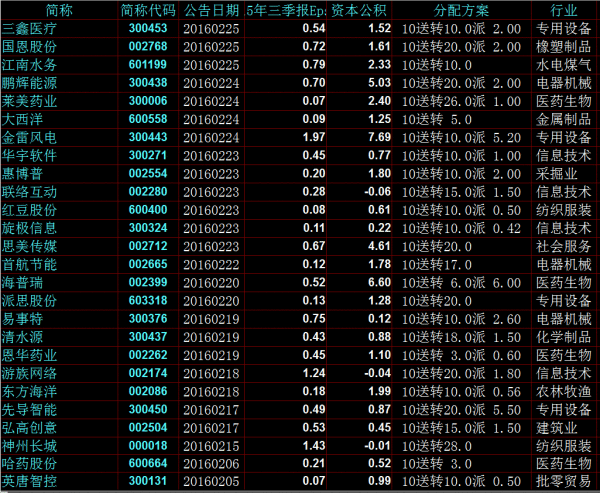Click stock code 600664
The height and width of the screenshot is (493, 600).
point(148,463)
